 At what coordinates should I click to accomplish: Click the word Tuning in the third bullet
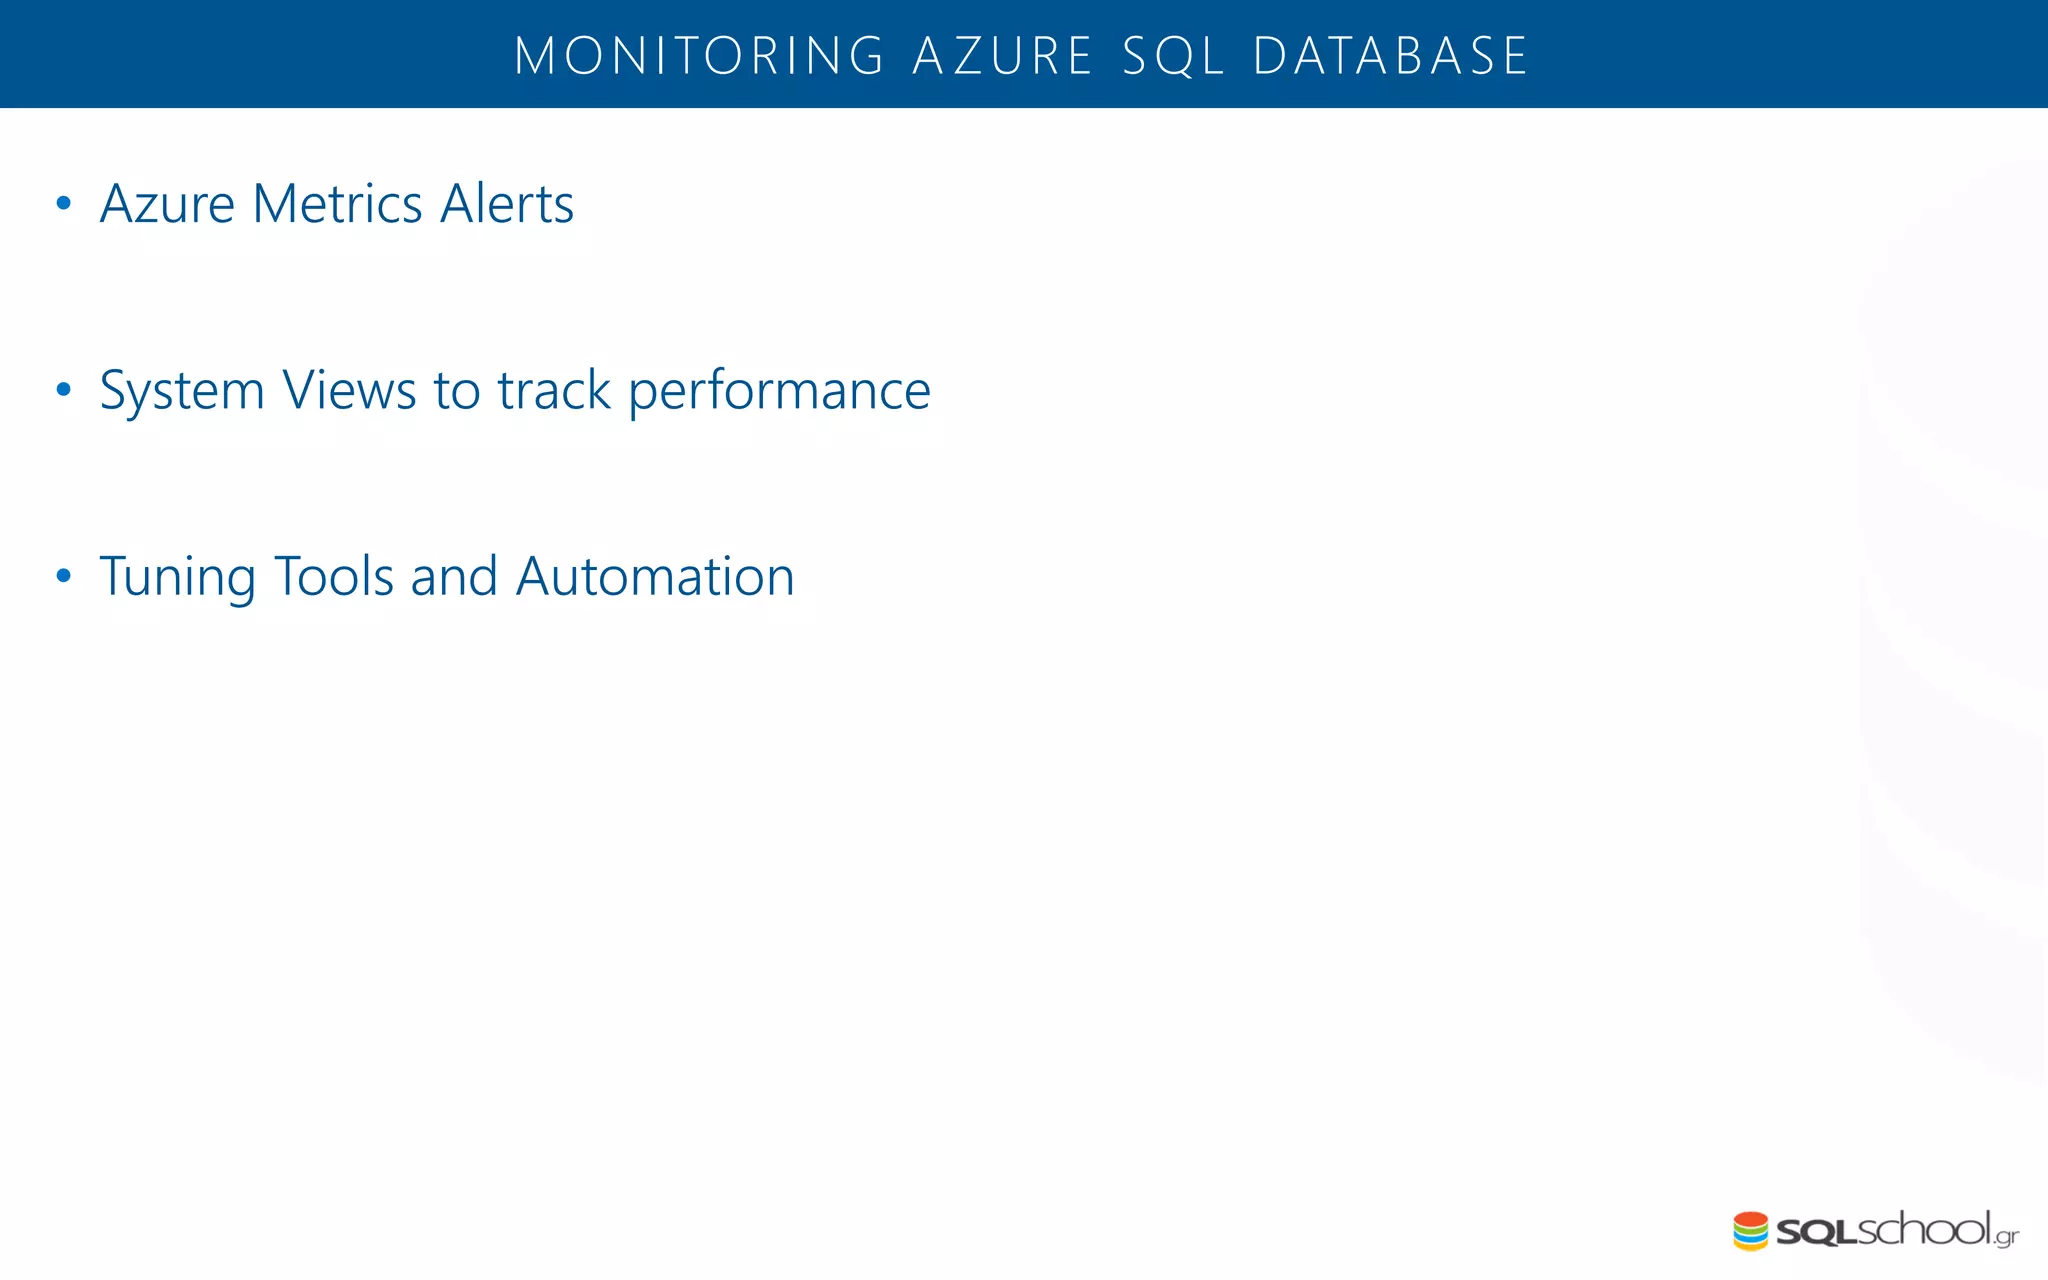click(x=178, y=576)
